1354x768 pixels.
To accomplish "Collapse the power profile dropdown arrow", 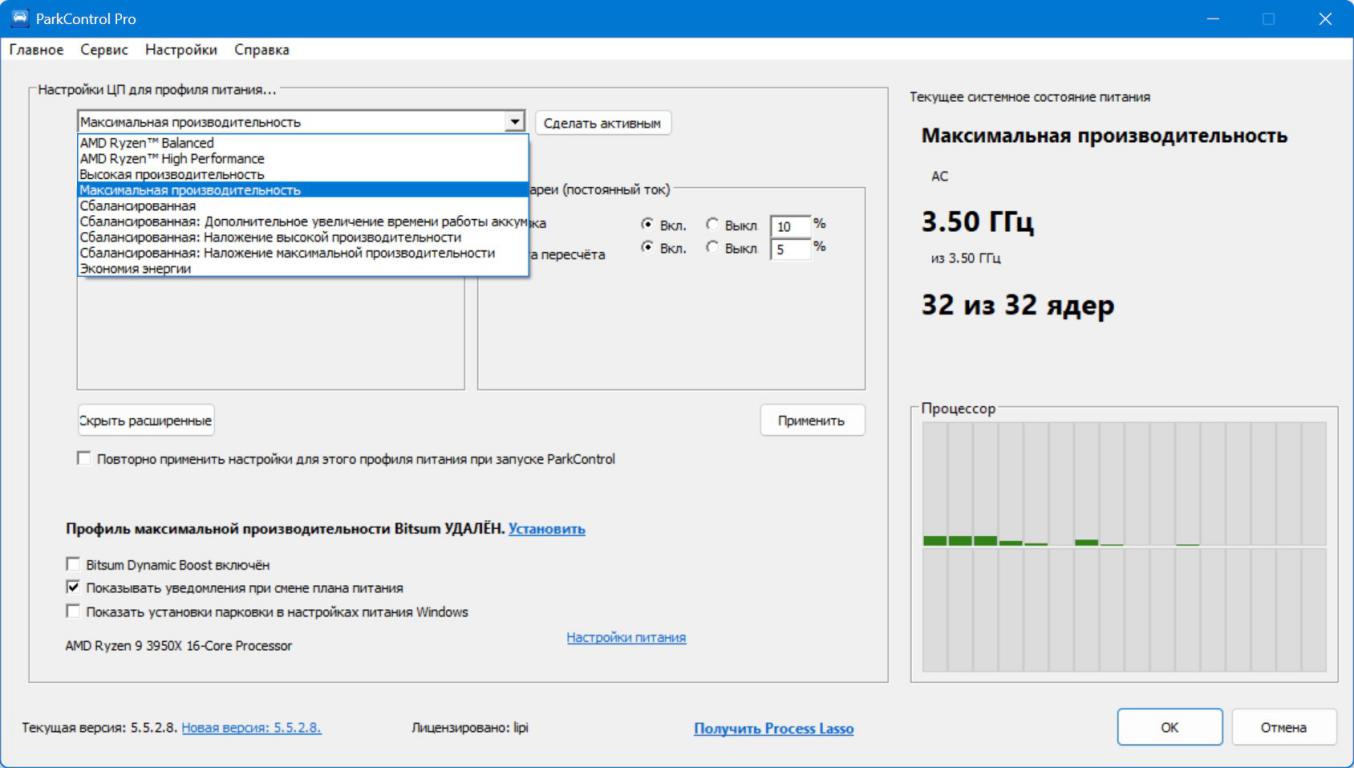I will [x=515, y=122].
